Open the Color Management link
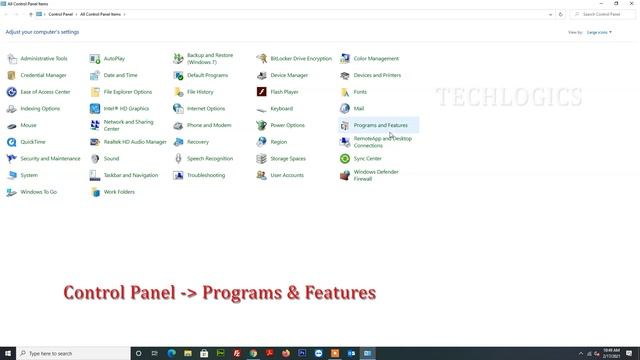 (x=376, y=59)
